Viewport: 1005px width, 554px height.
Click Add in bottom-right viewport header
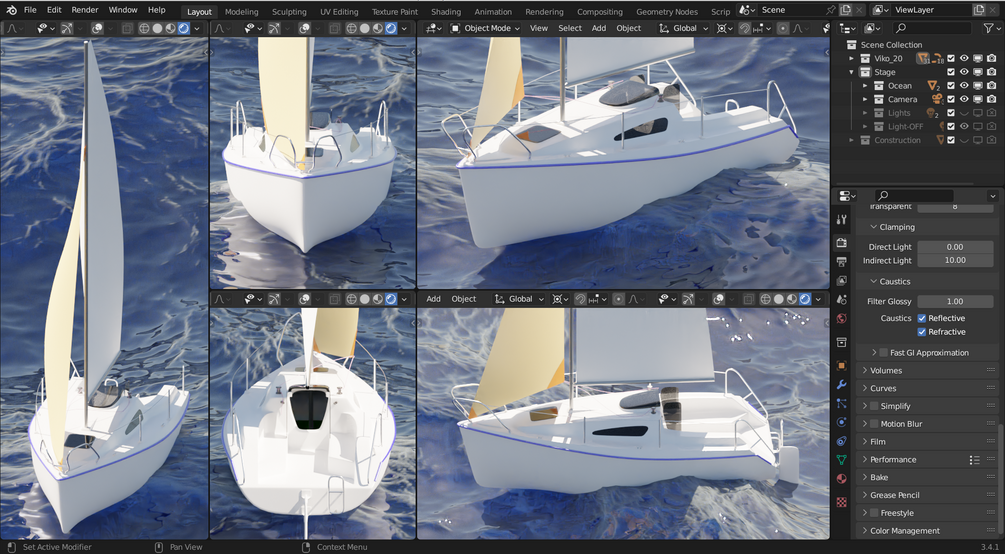(x=433, y=299)
